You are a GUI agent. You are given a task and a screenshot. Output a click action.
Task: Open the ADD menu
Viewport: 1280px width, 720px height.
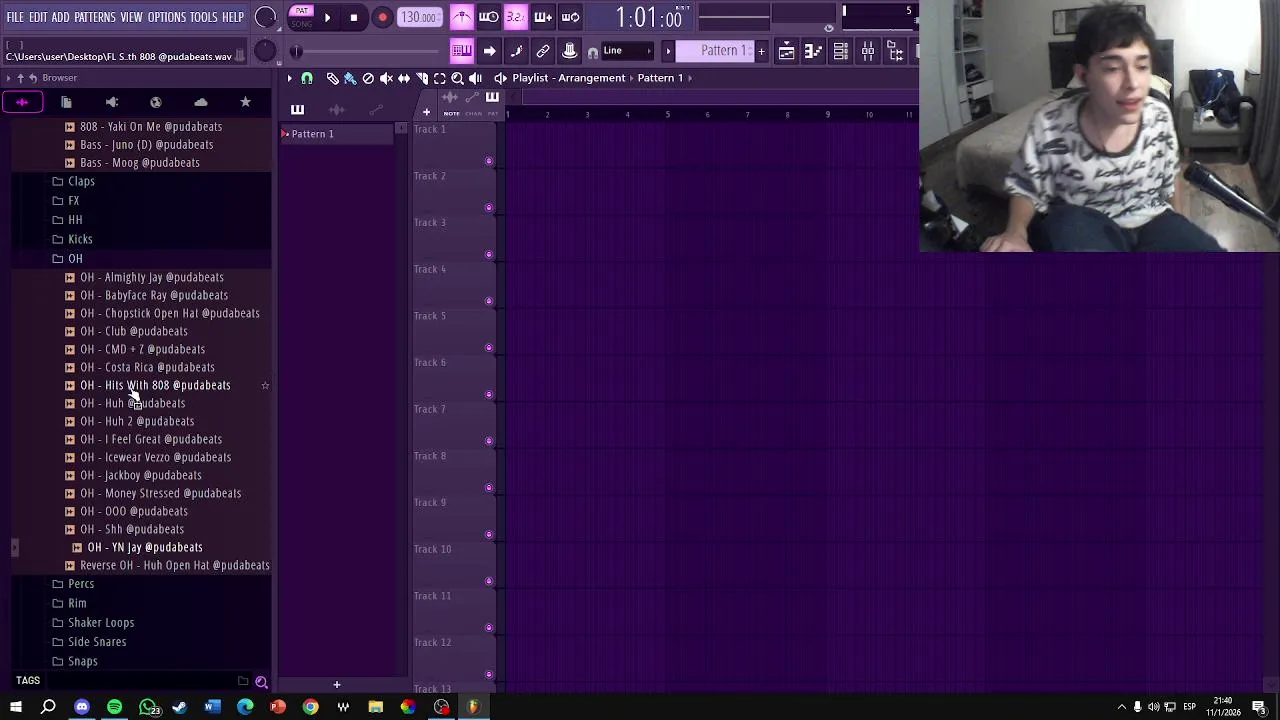60,17
